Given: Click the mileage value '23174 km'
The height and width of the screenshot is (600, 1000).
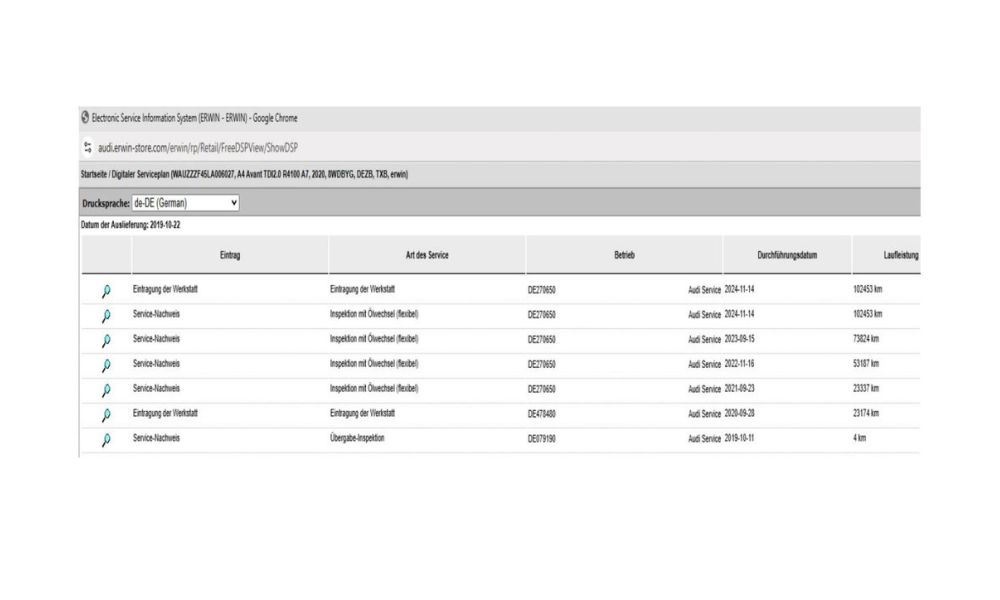Looking at the screenshot, I should pyautogui.click(x=866, y=413).
